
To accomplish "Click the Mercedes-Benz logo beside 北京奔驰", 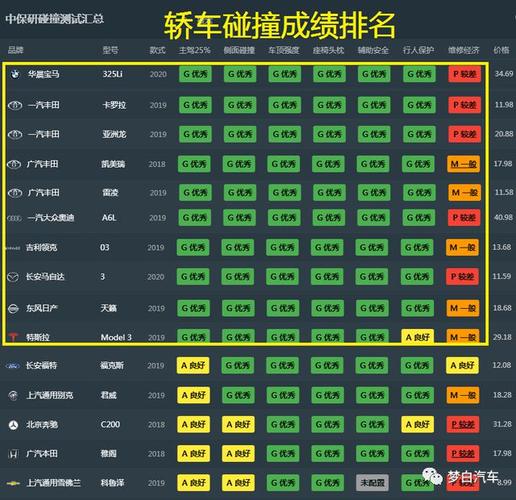I will point(13,425).
